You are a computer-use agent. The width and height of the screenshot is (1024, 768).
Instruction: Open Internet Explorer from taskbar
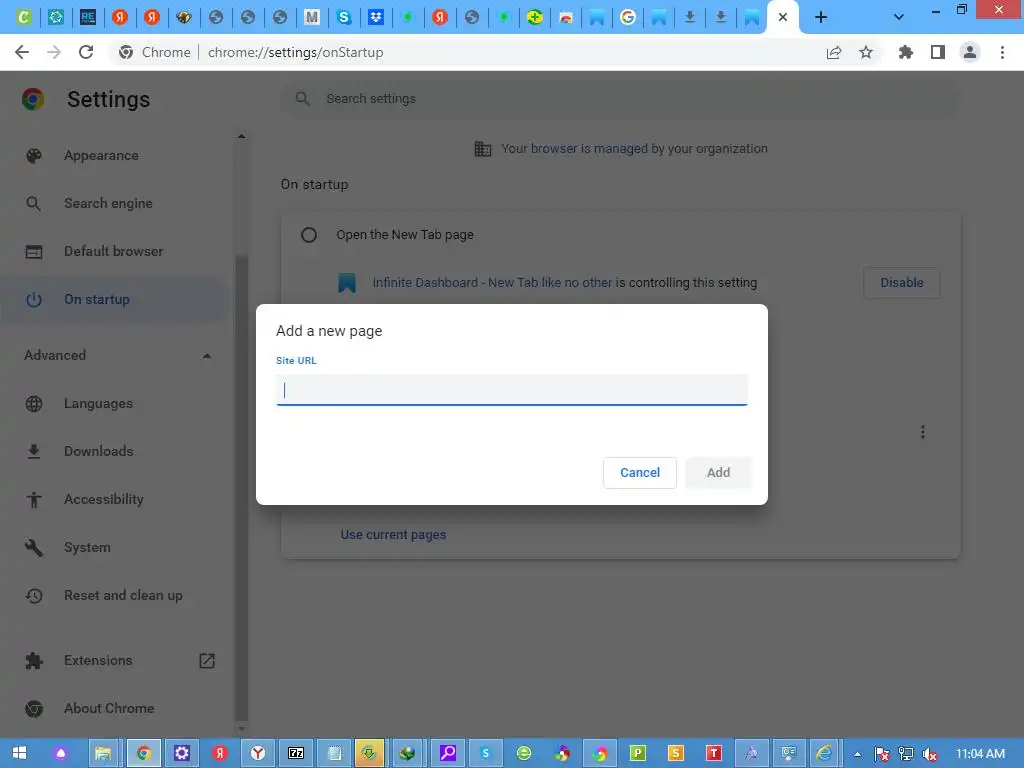point(825,754)
